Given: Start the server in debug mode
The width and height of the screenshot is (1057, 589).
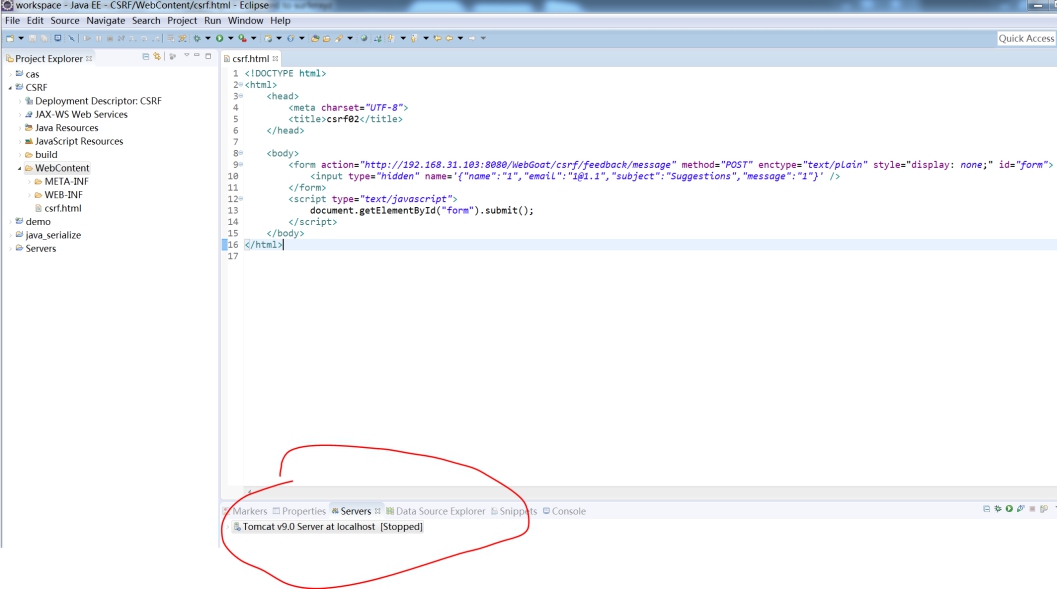Looking at the screenshot, I should click(998, 509).
